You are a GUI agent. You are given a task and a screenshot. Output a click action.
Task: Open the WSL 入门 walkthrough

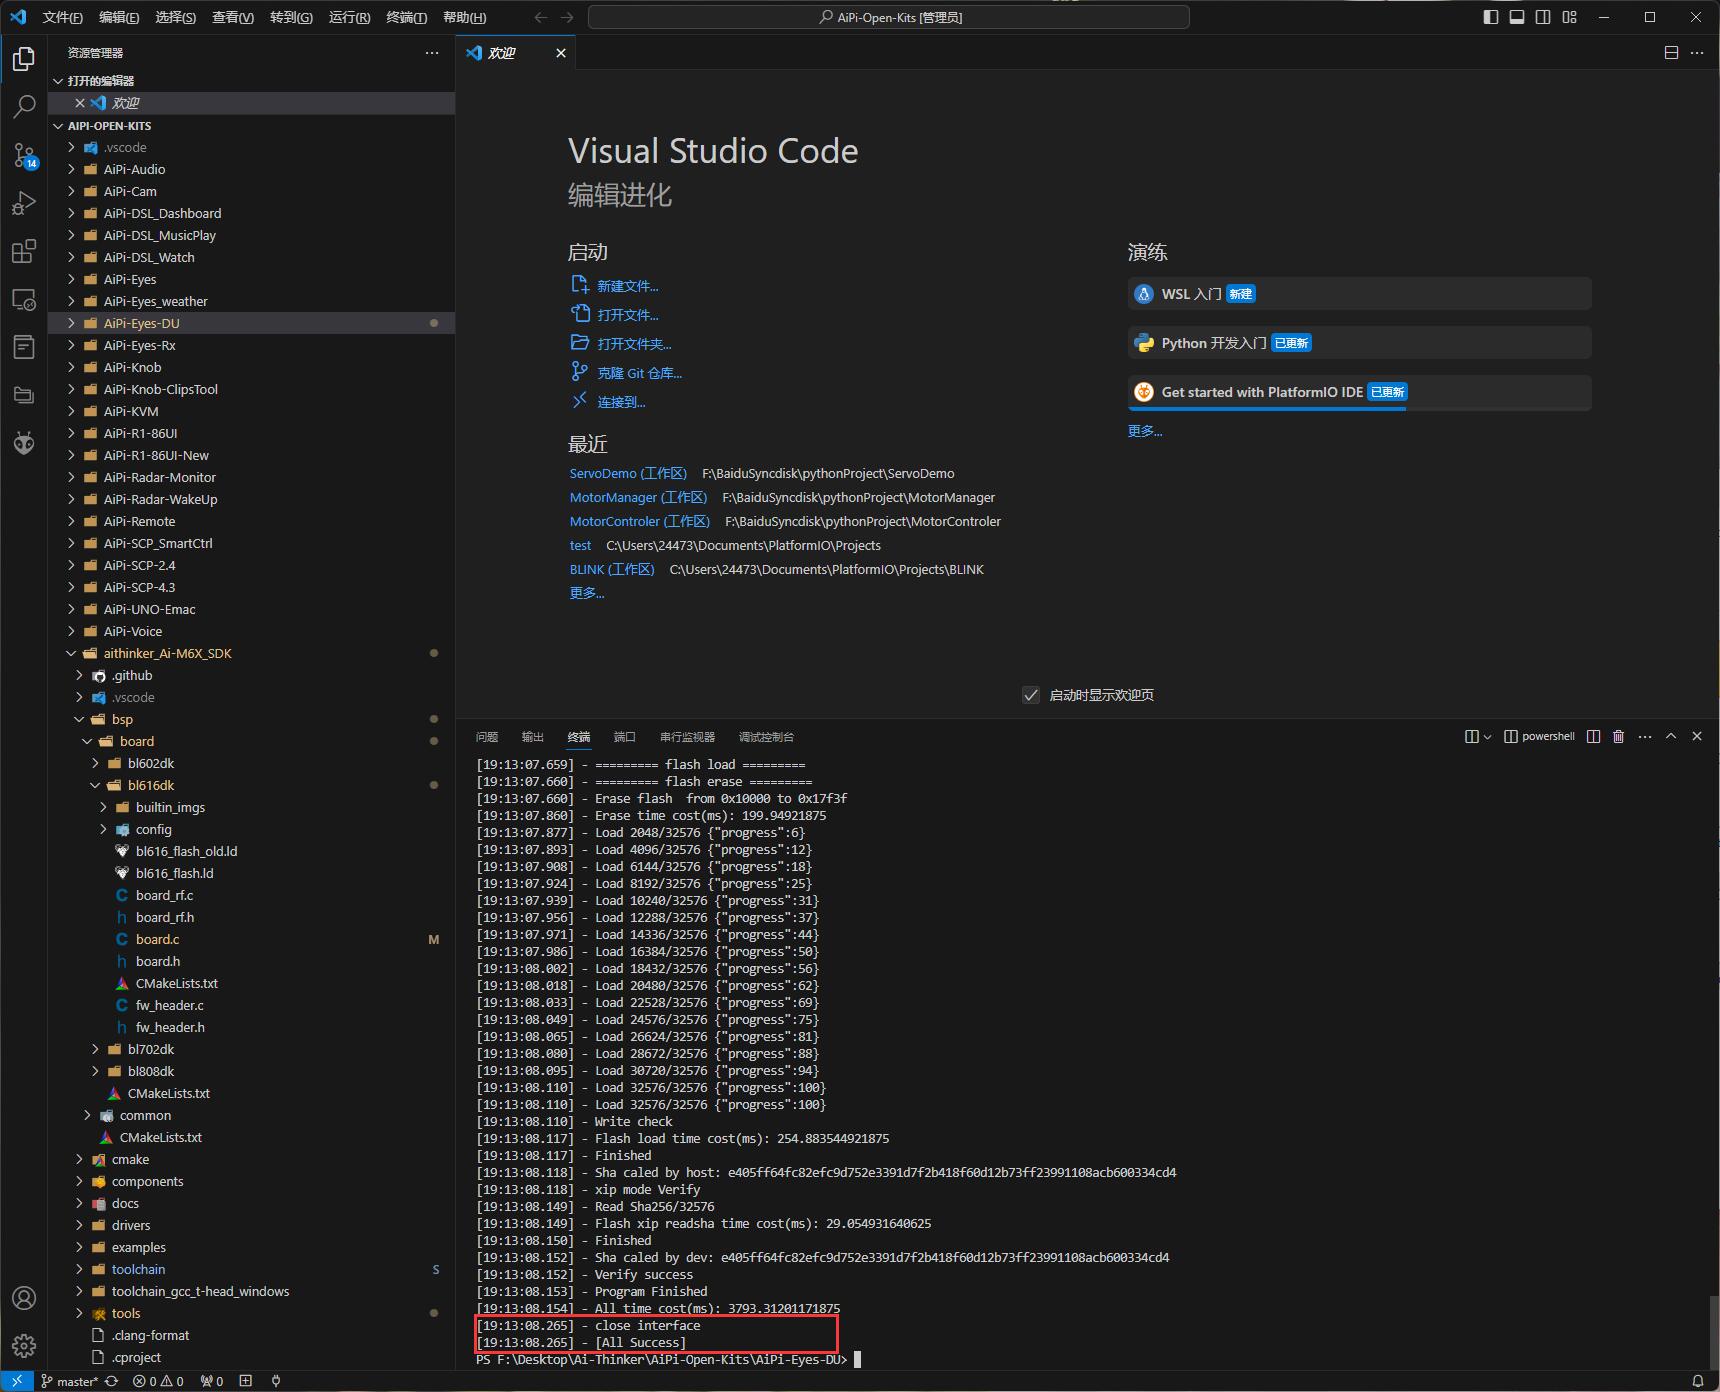[x=1359, y=294]
